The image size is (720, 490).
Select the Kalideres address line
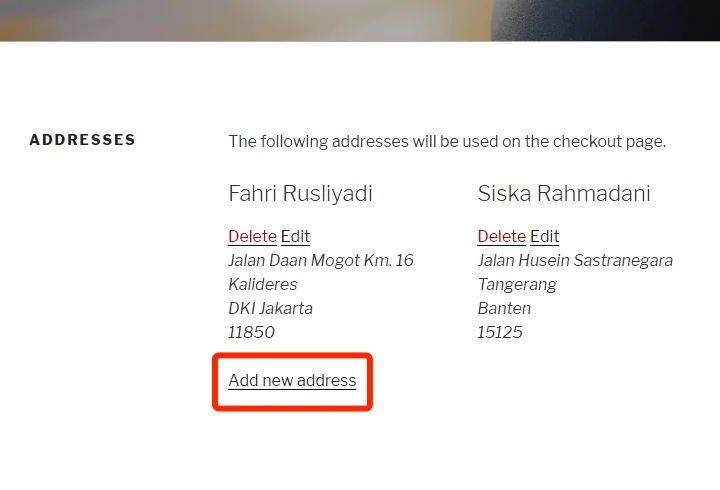[263, 284]
